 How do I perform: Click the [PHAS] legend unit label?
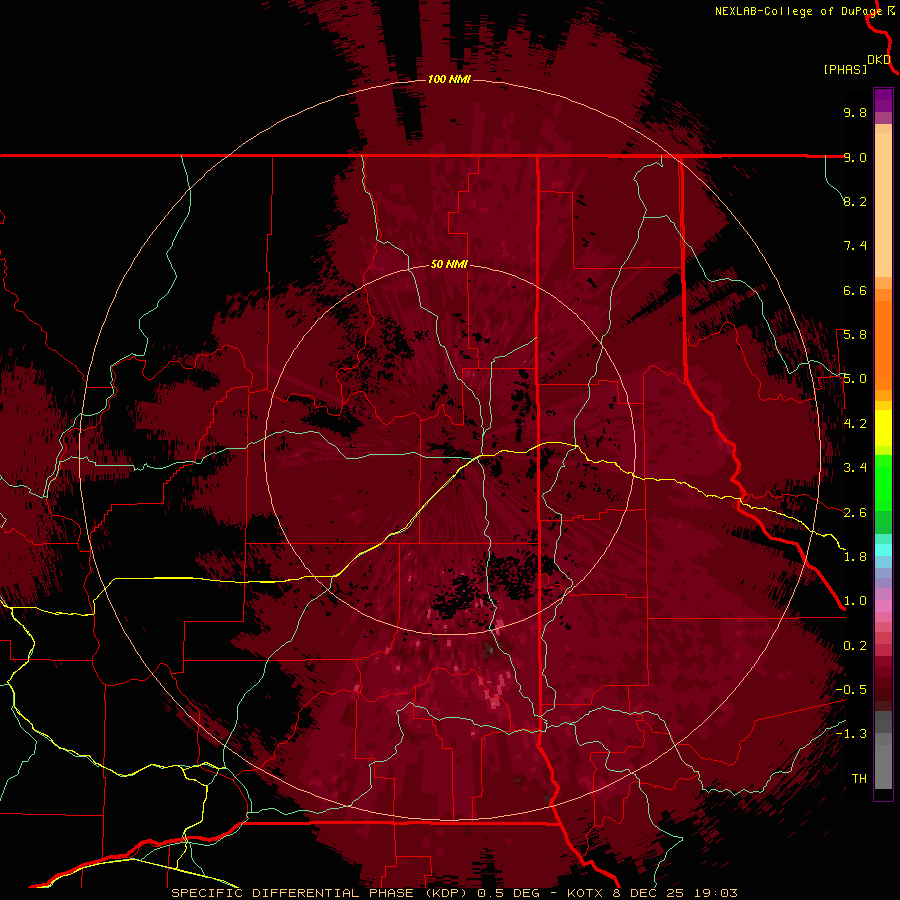[845, 70]
